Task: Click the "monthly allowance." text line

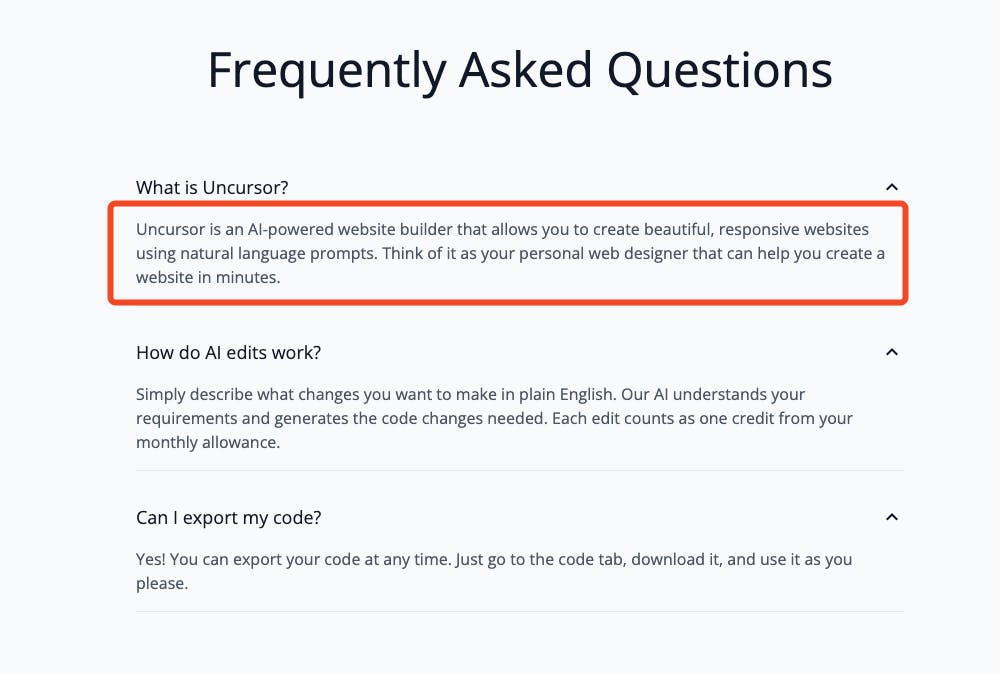Action: [x=208, y=443]
